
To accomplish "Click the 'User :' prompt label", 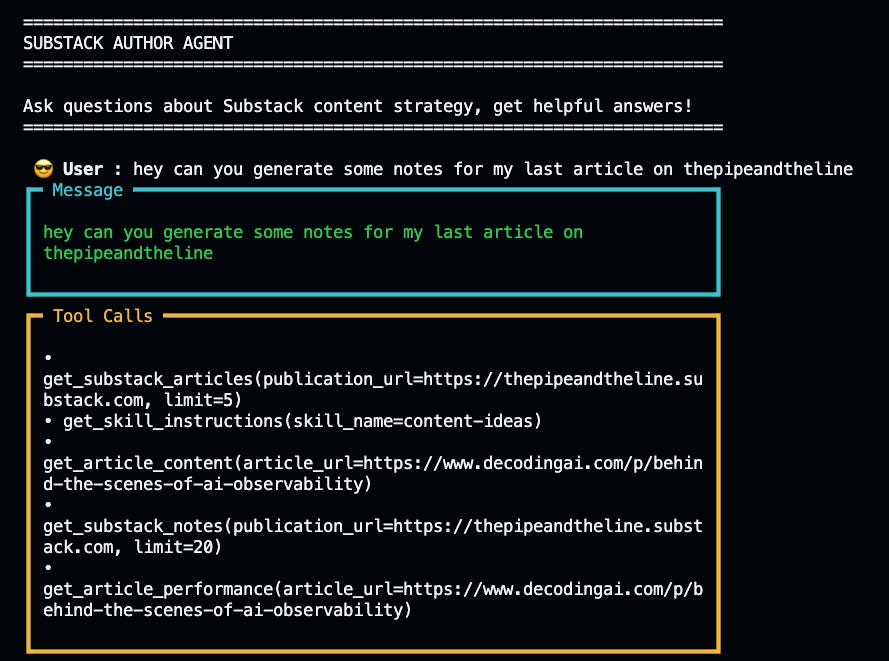I will pyautogui.click(x=92, y=169).
